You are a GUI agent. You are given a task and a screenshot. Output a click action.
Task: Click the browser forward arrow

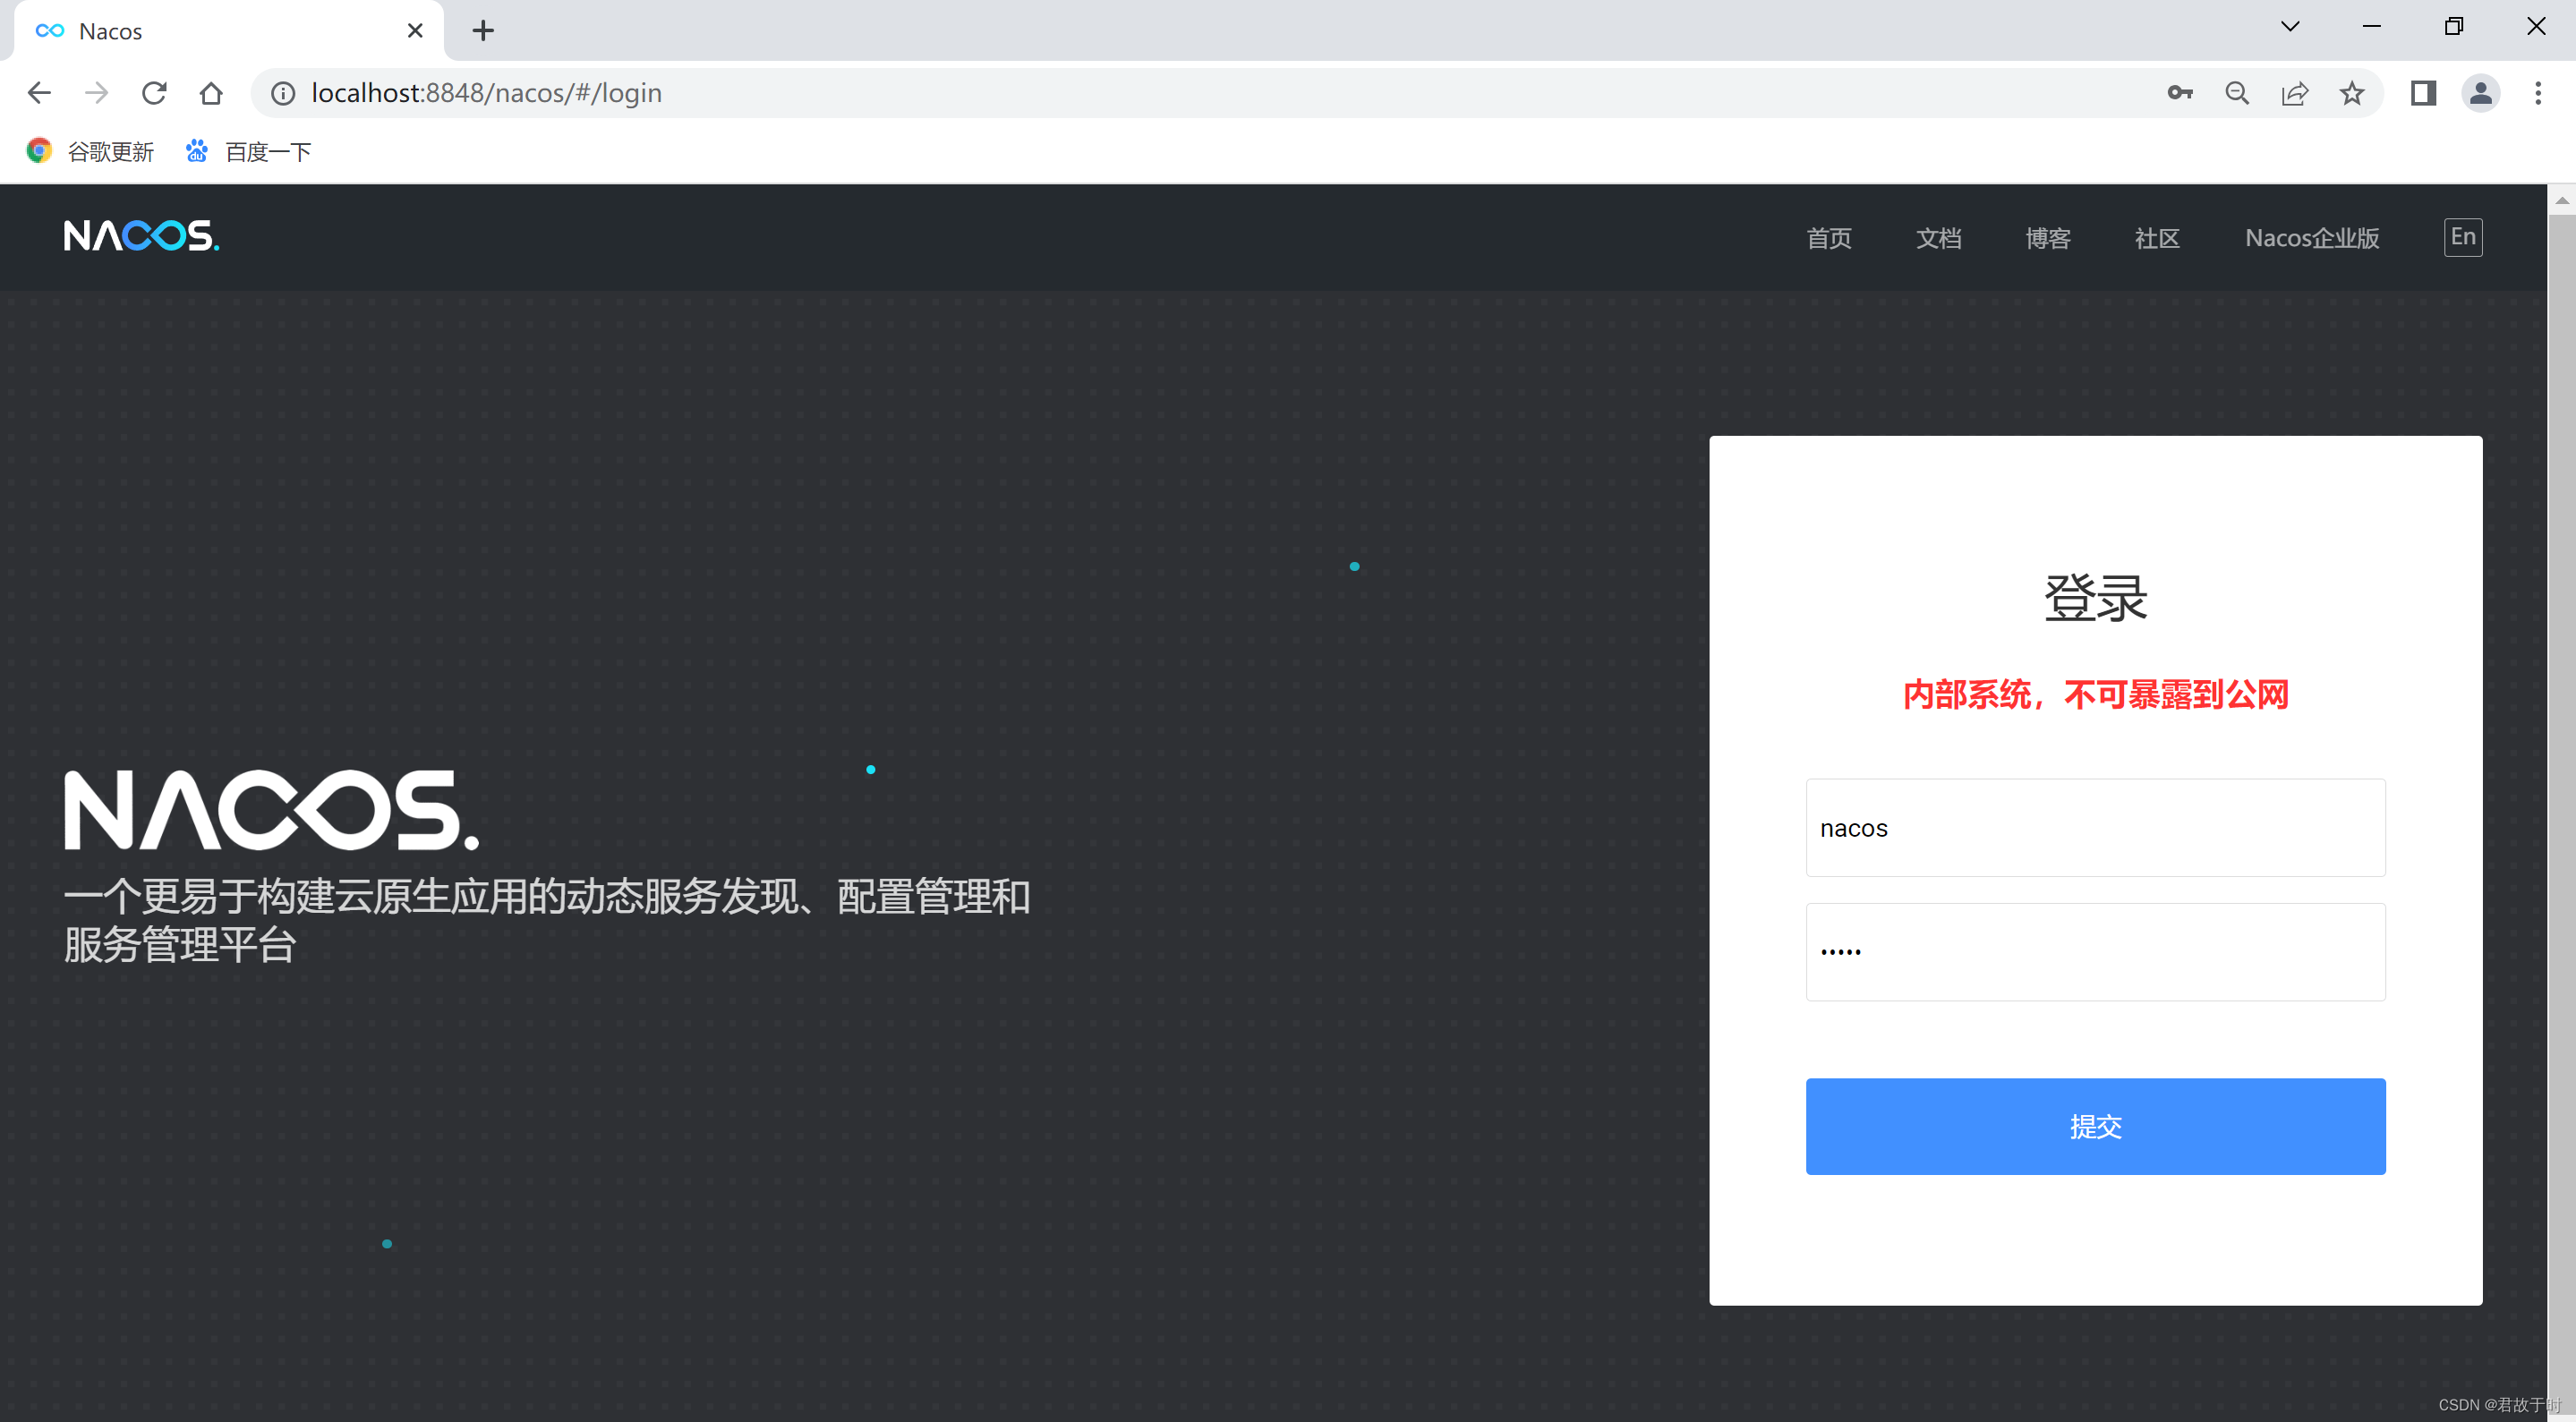(x=96, y=93)
